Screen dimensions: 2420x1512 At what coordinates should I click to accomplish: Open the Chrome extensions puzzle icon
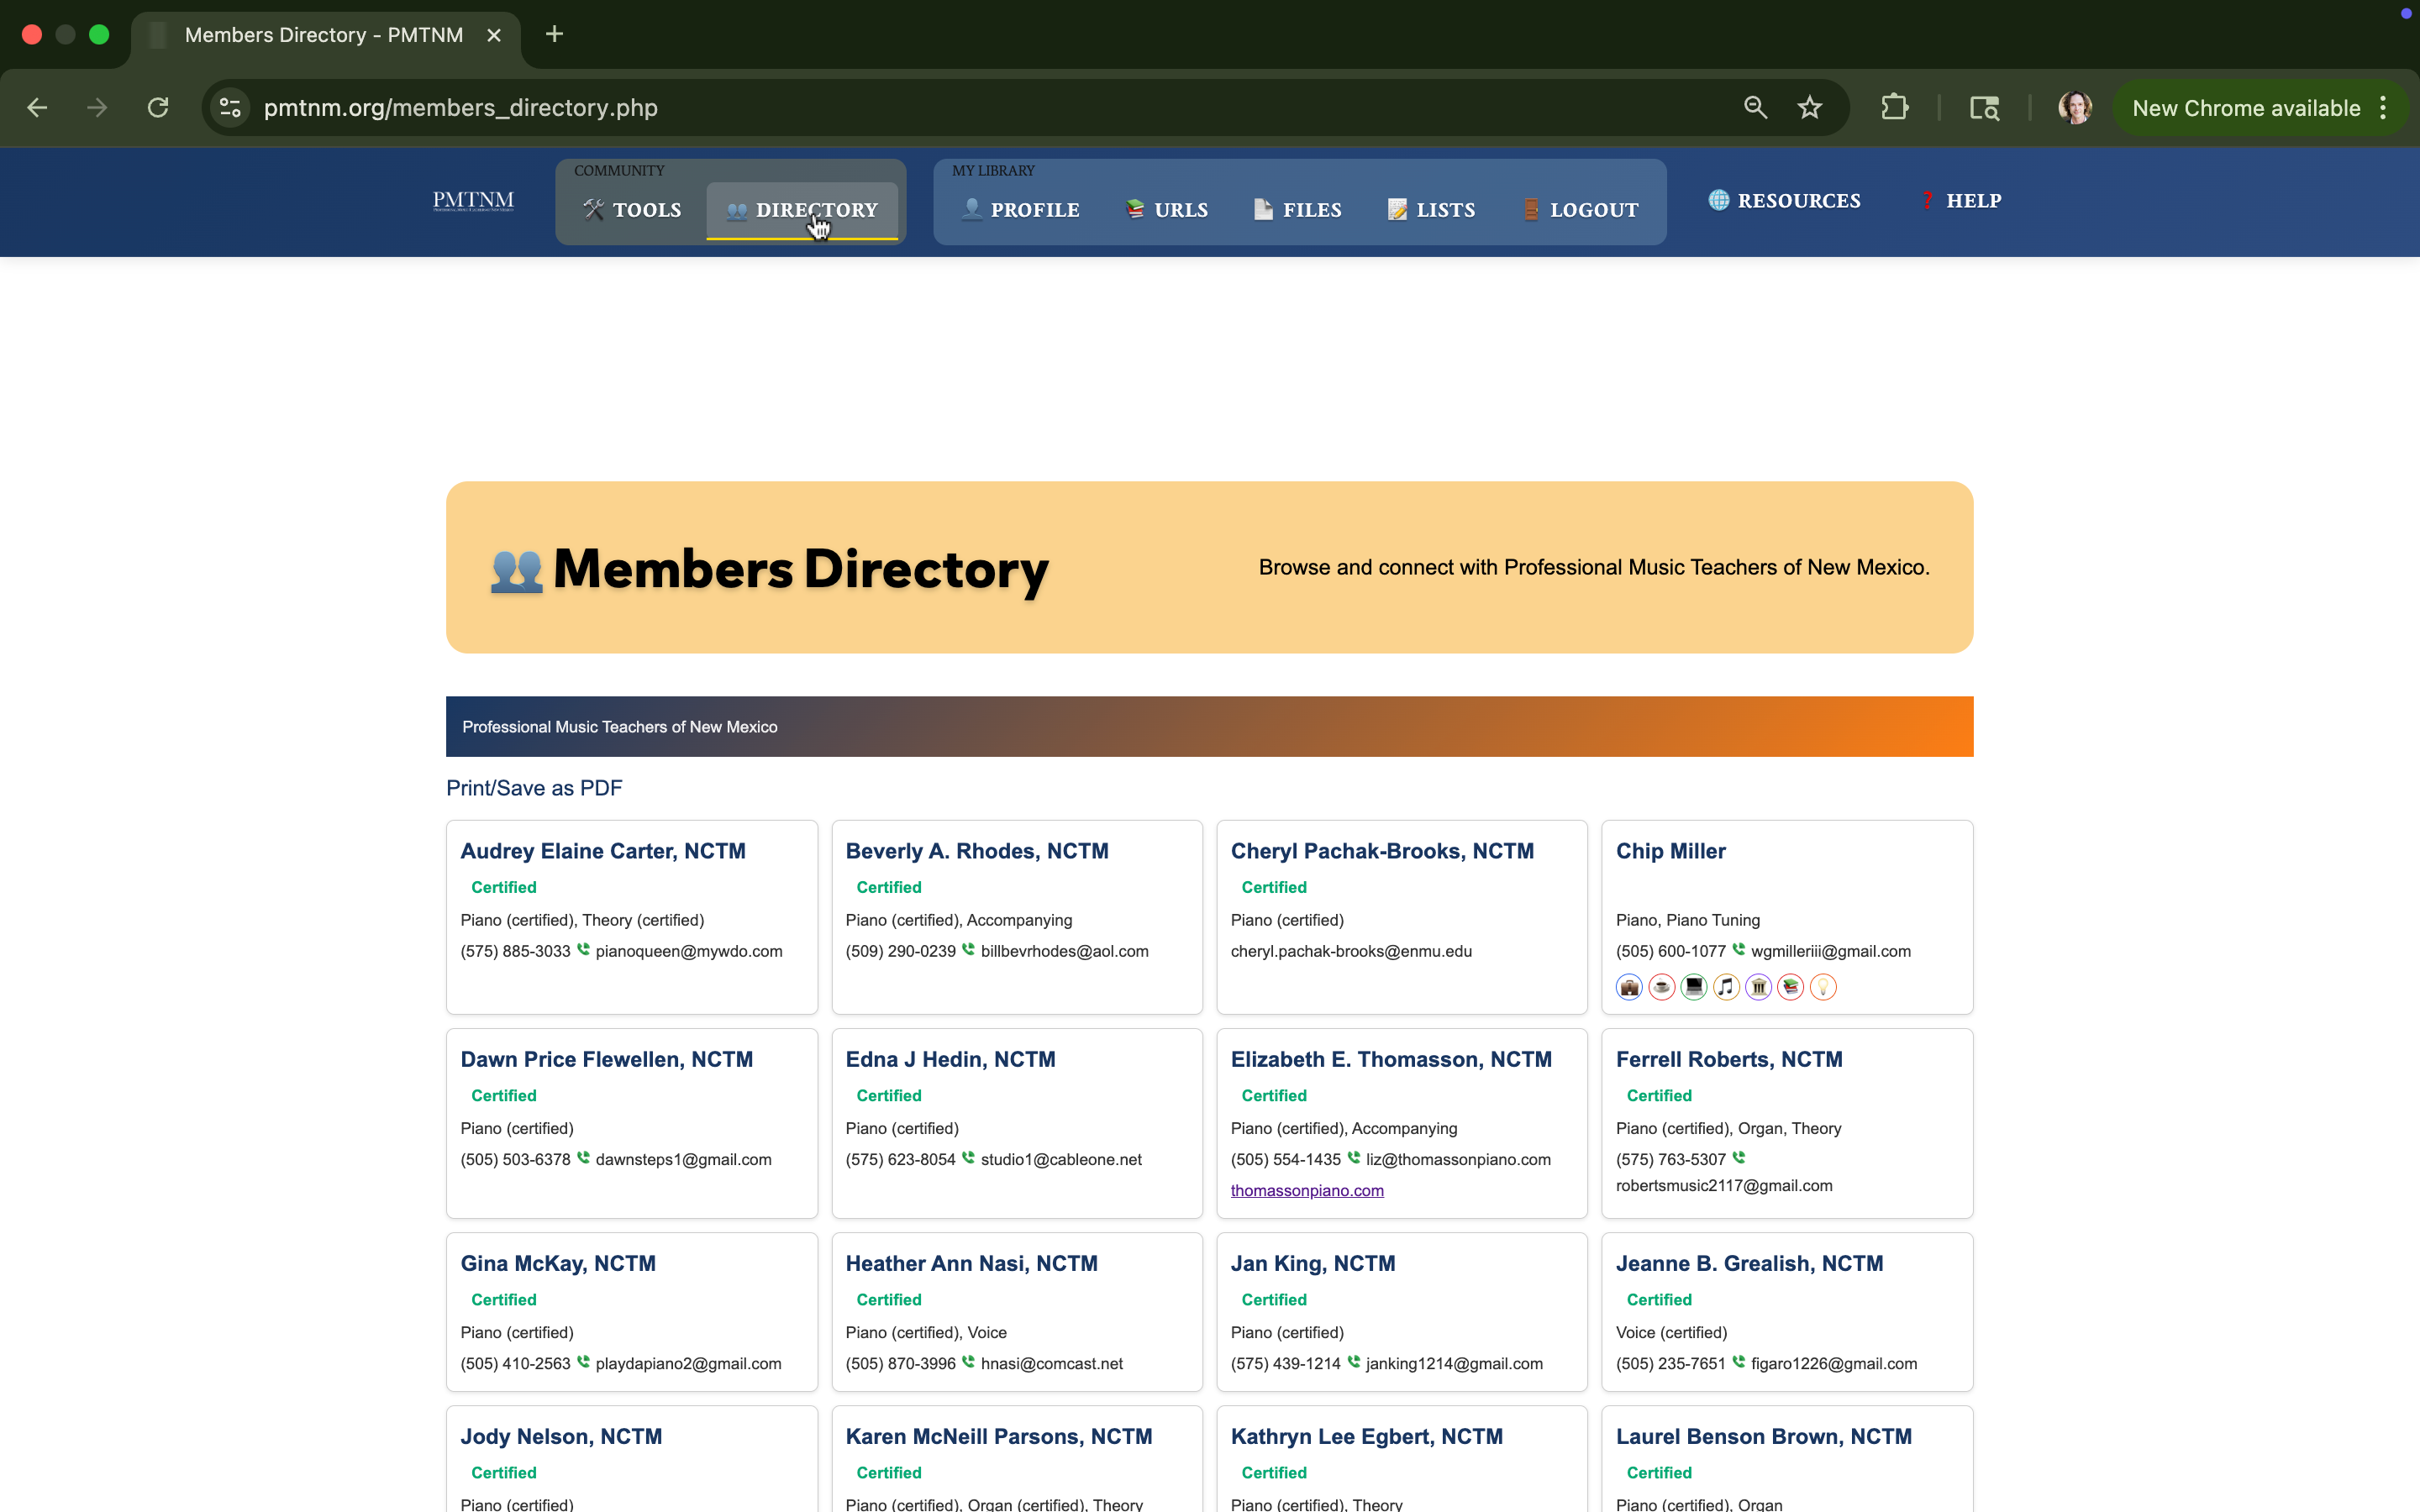point(1894,108)
